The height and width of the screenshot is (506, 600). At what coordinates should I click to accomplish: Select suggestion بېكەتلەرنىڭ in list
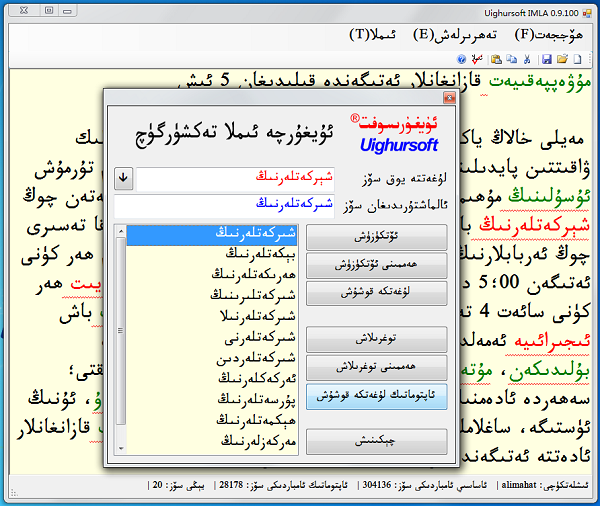pos(212,255)
